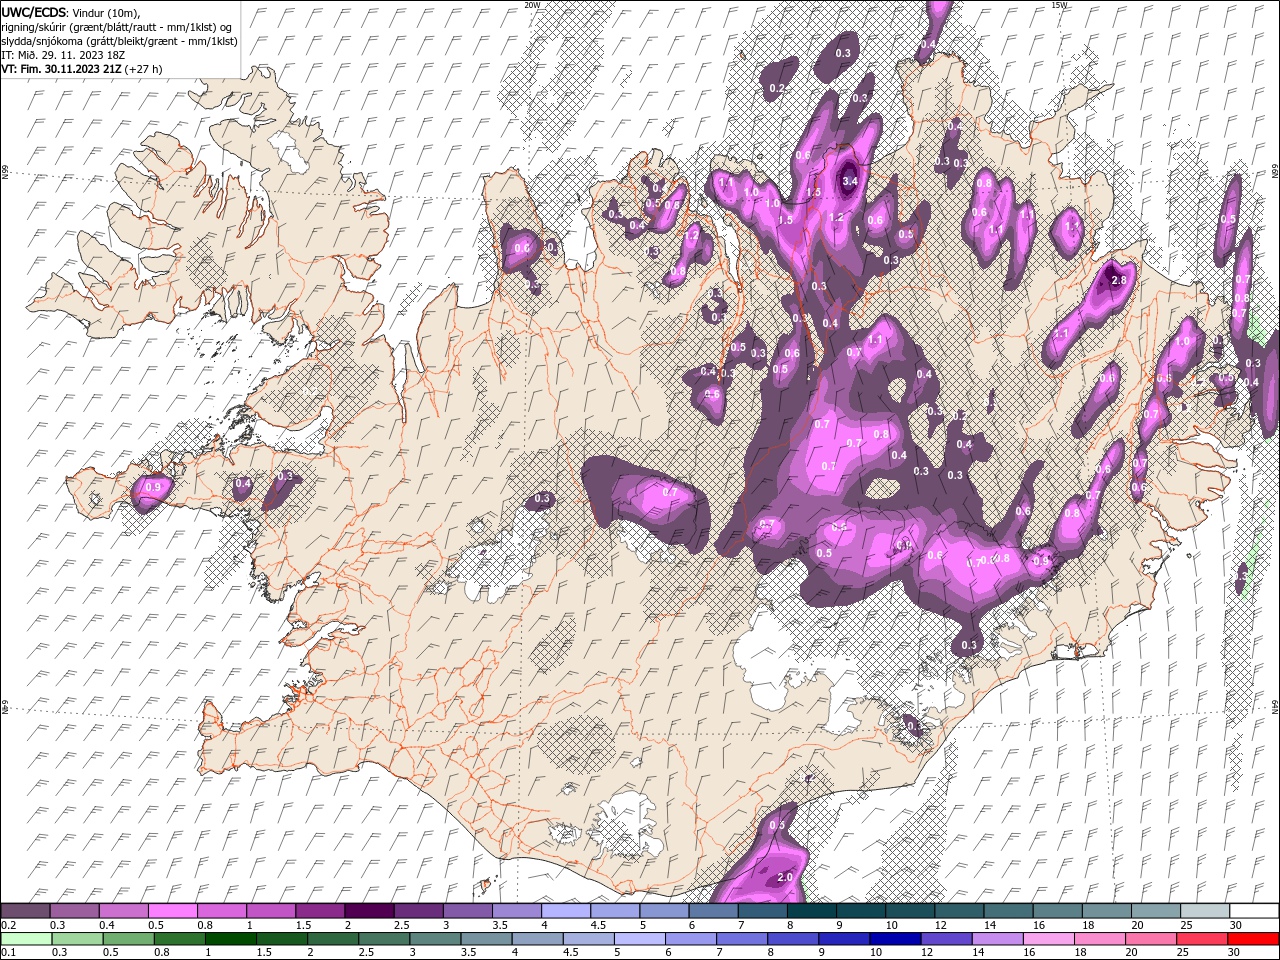The height and width of the screenshot is (960, 1280).
Task: Click the initial time 'IT: Mið. 29. 11. 2023 18Z'
Action: click(63, 55)
